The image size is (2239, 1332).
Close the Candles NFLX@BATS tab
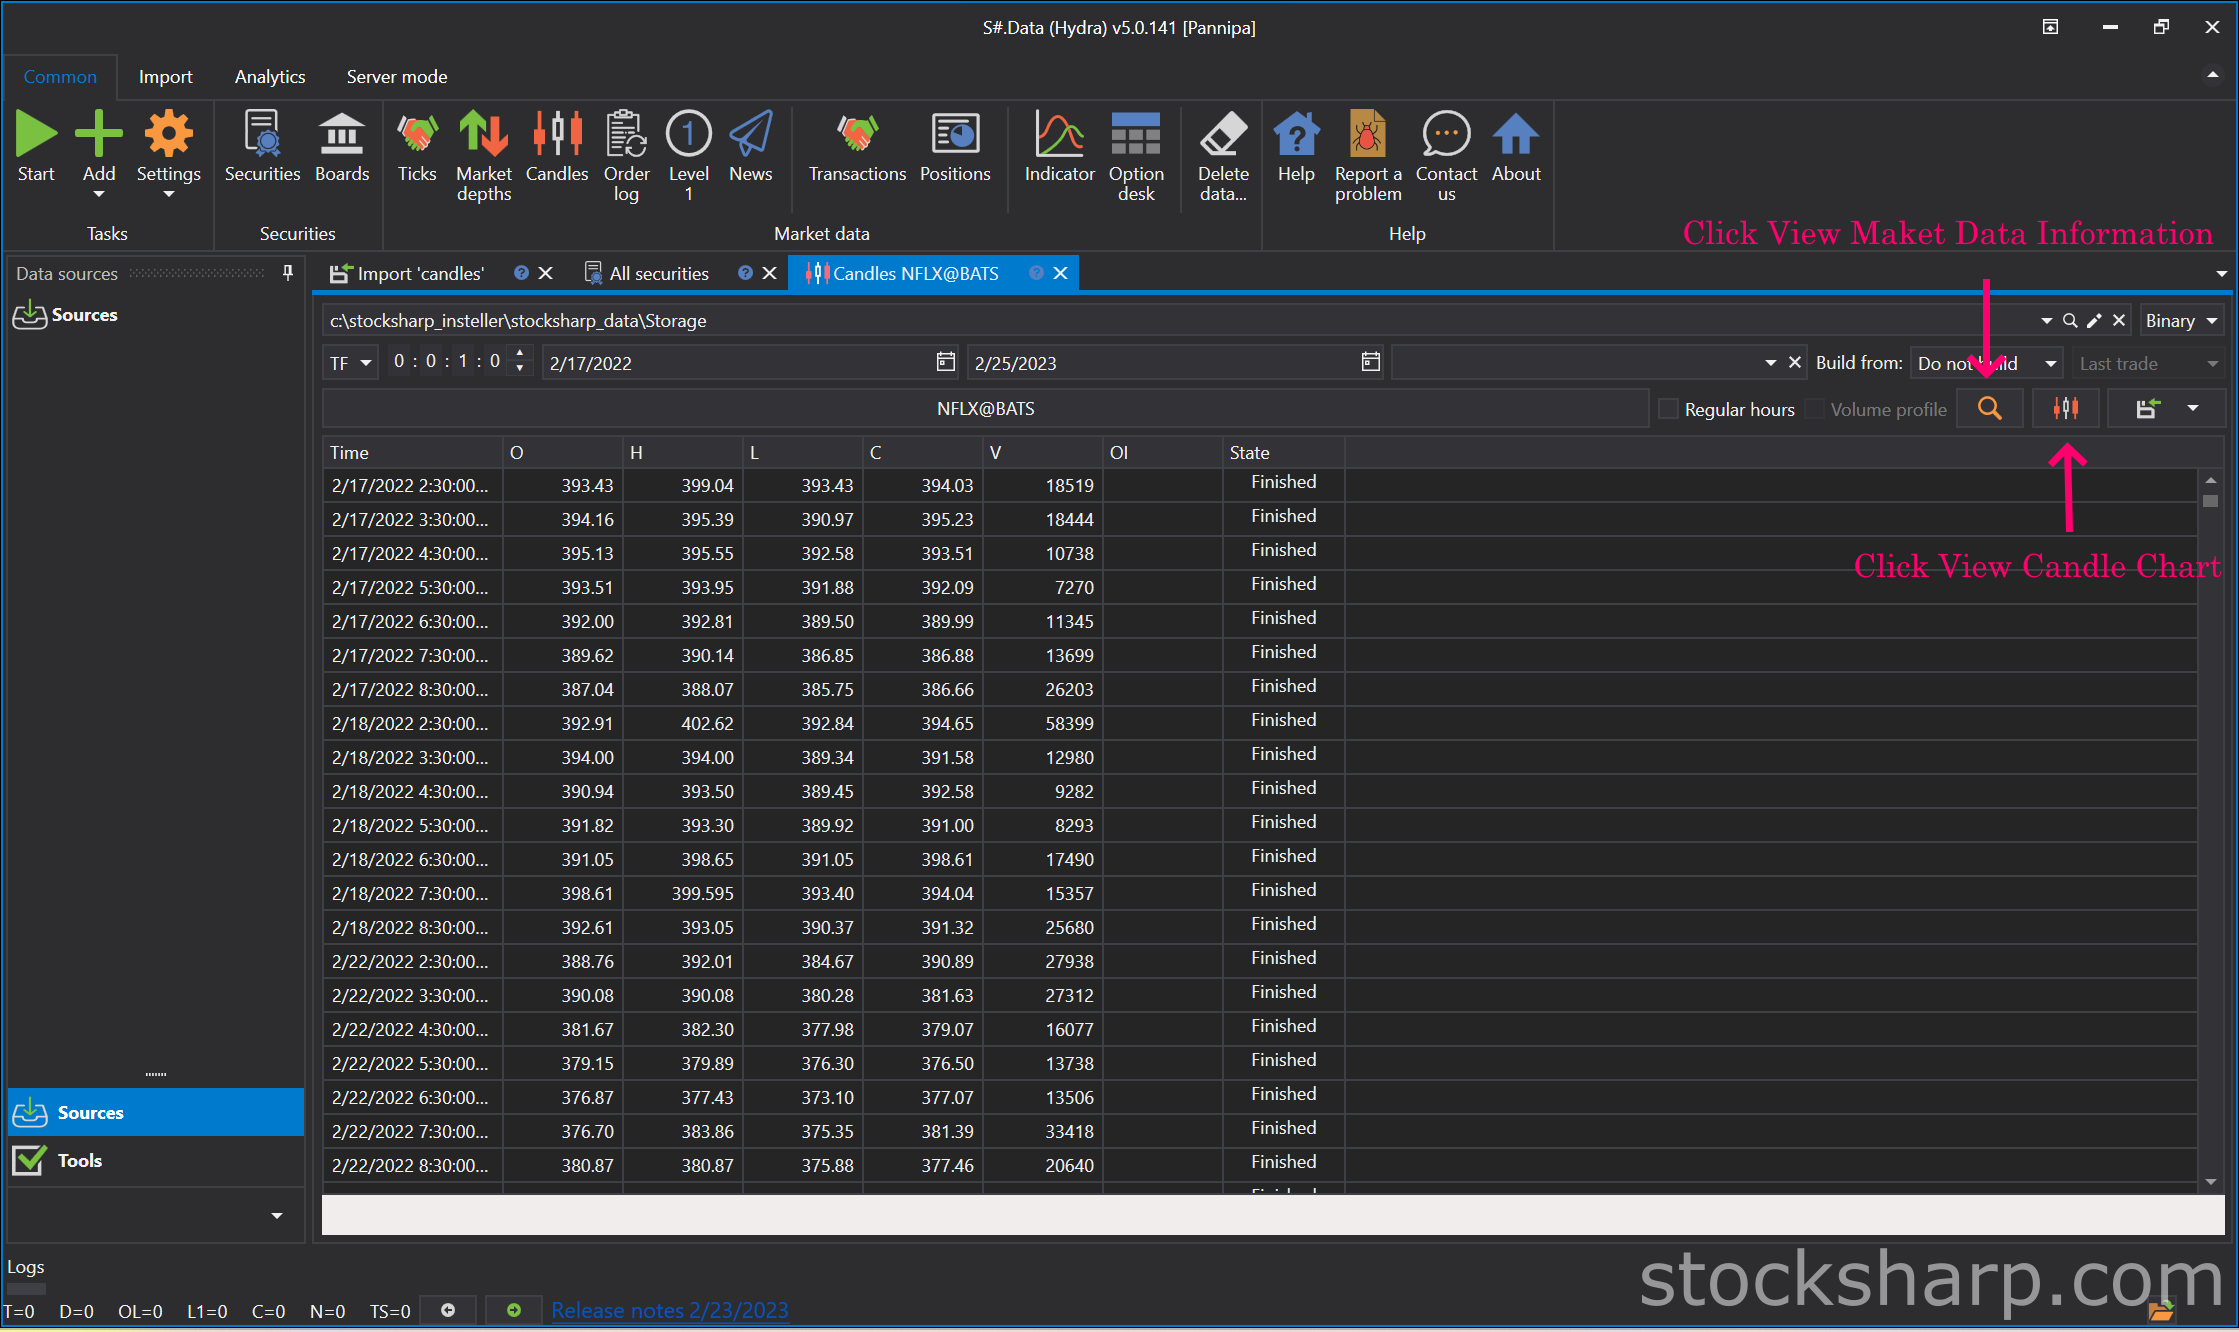coord(1061,273)
